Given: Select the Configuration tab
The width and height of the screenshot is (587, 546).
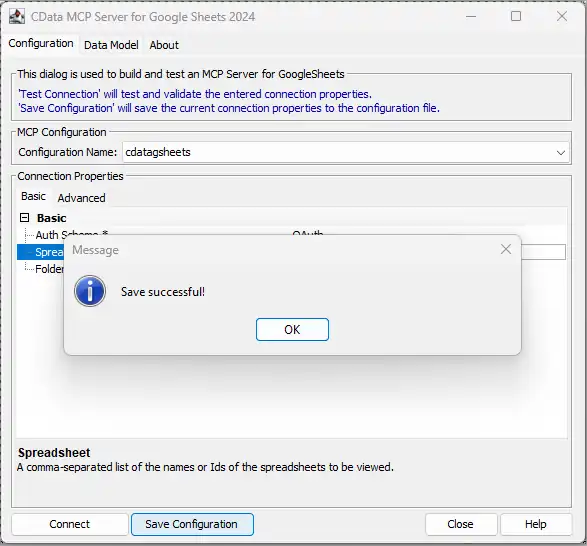Looking at the screenshot, I should (41, 43).
